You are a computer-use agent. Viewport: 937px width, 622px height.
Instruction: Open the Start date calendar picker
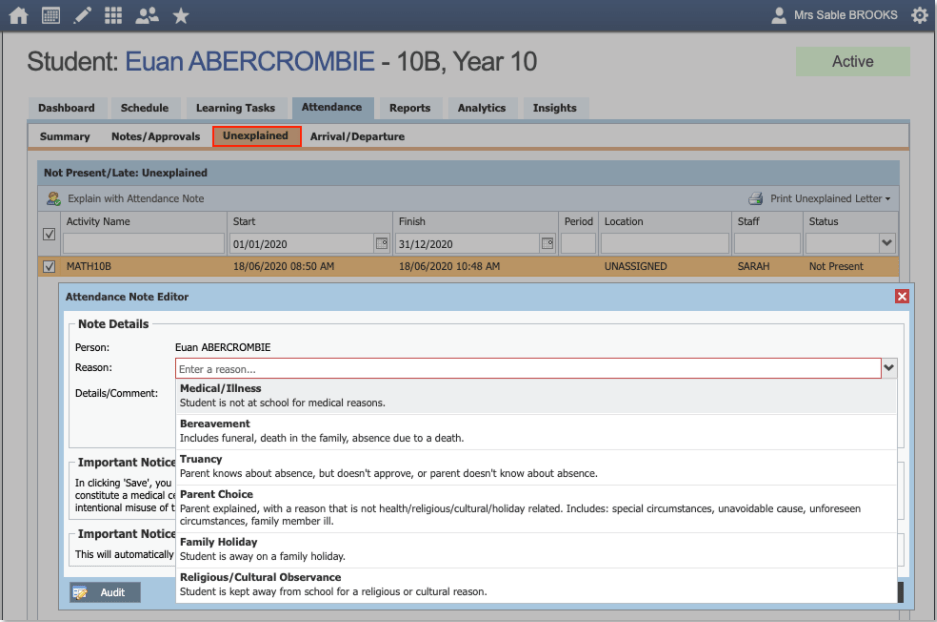(x=381, y=243)
